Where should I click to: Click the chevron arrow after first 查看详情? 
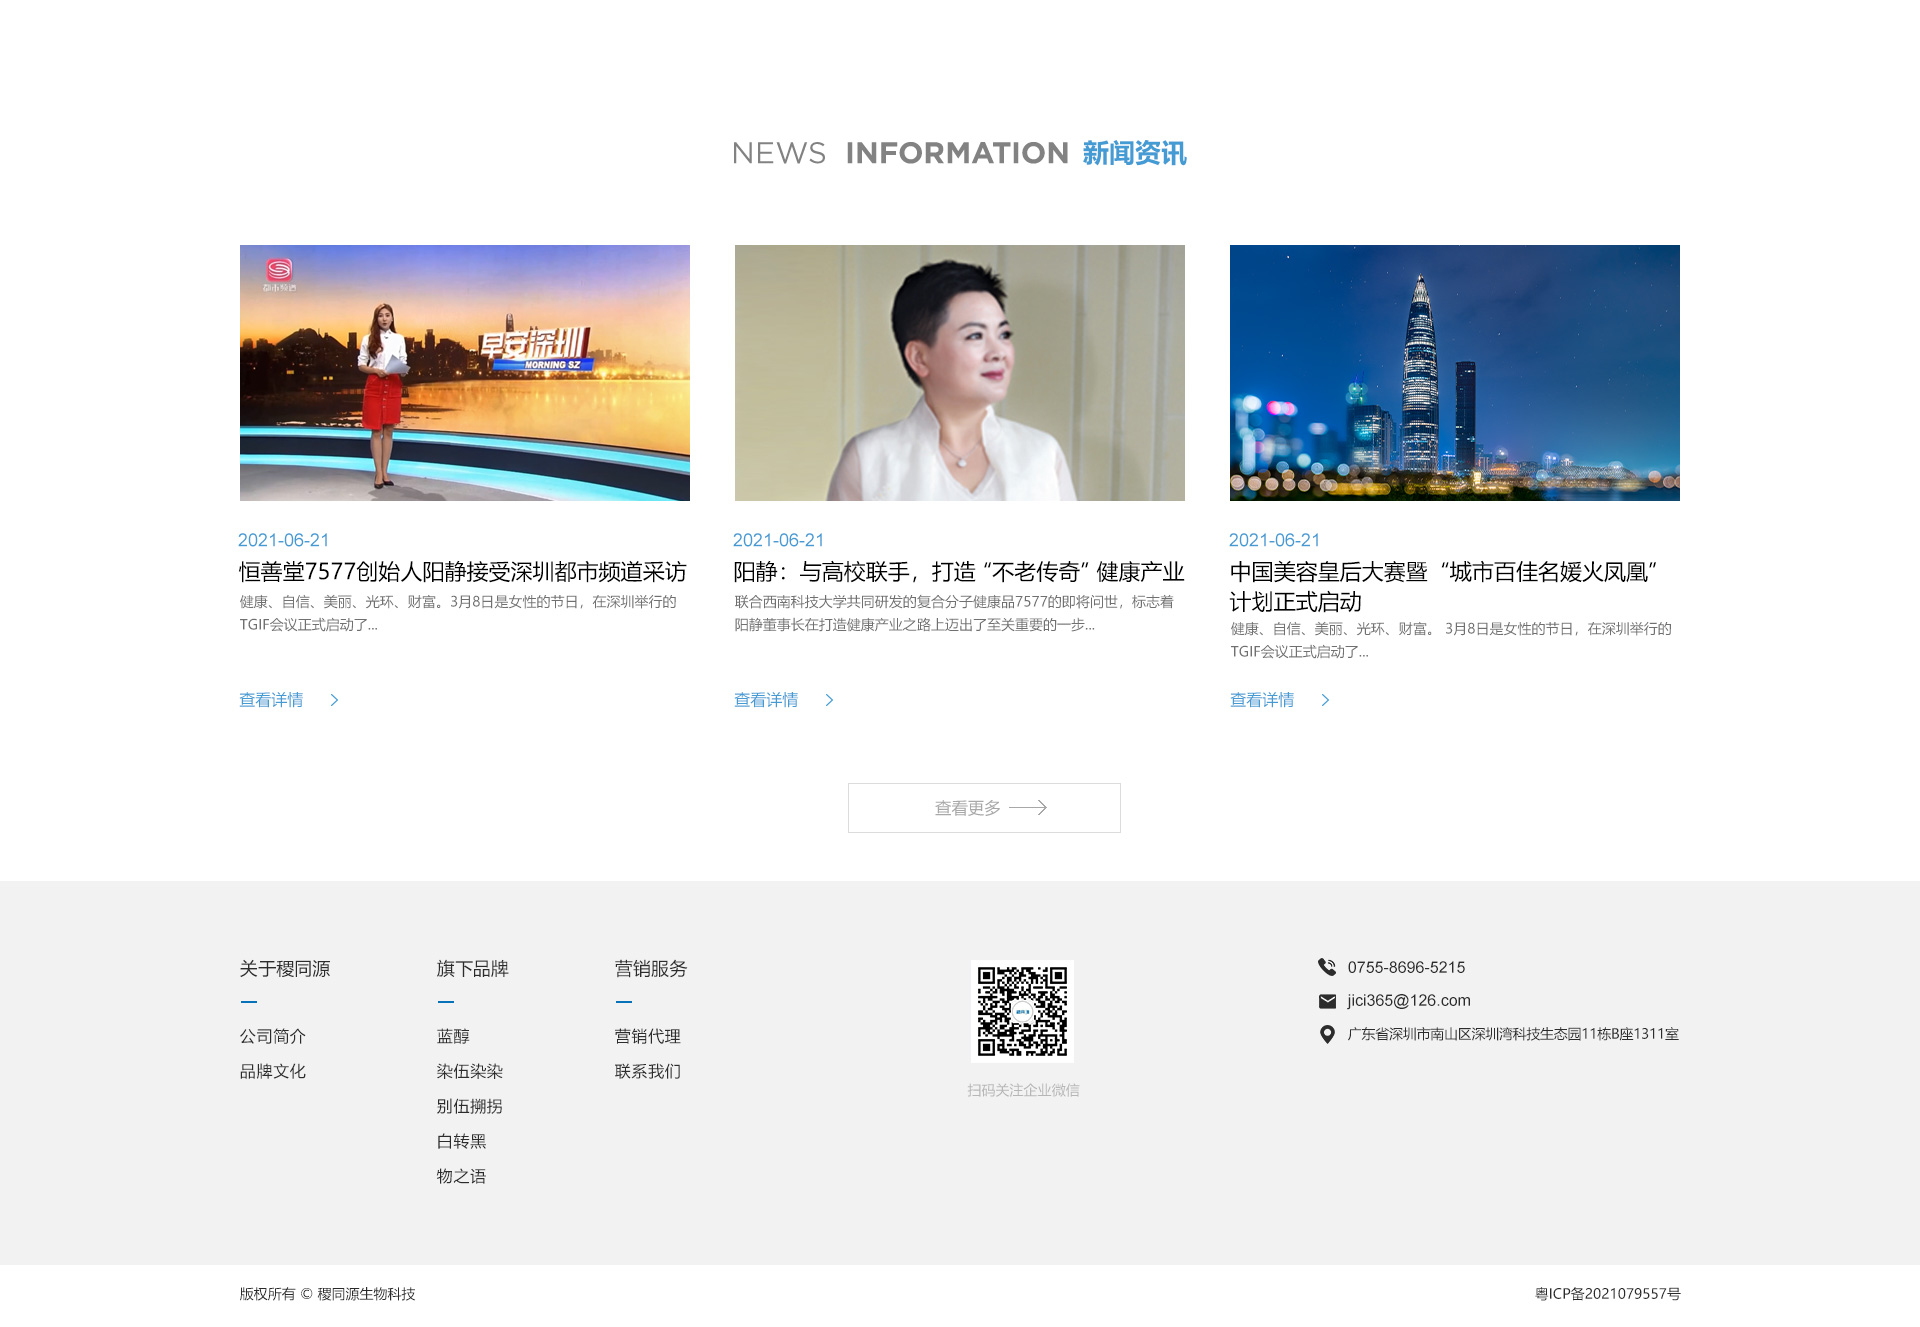[x=334, y=700]
